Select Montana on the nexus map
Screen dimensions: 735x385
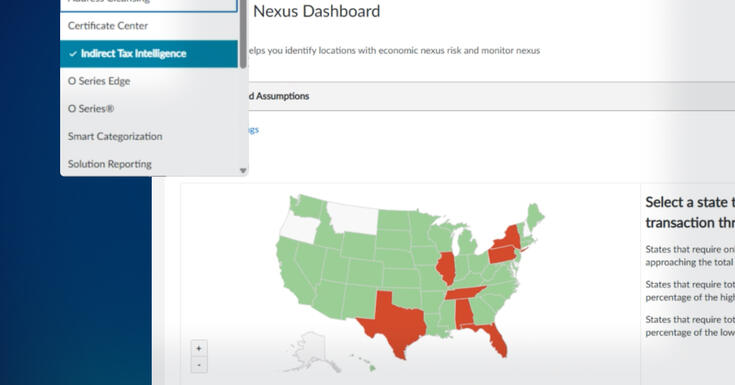point(354,219)
